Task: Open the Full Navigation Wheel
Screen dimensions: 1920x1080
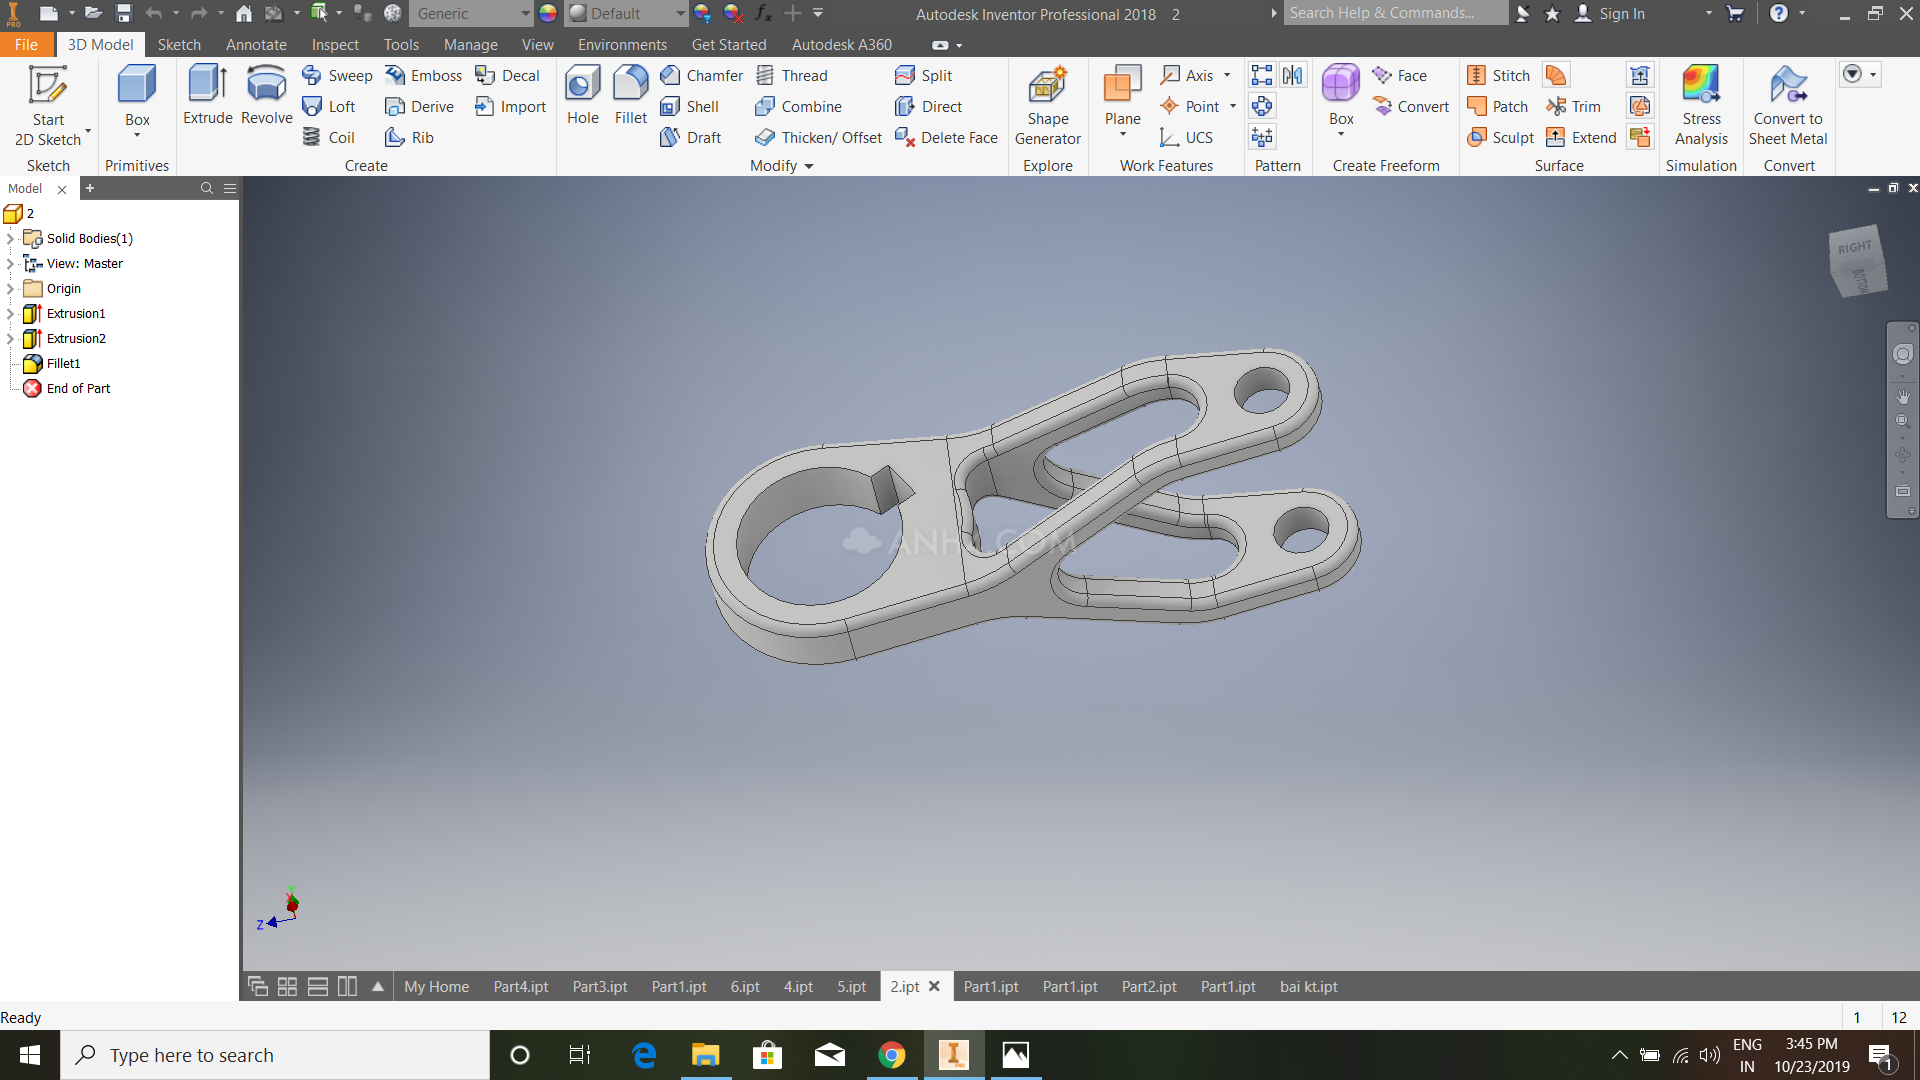Action: (x=1903, y=354)
